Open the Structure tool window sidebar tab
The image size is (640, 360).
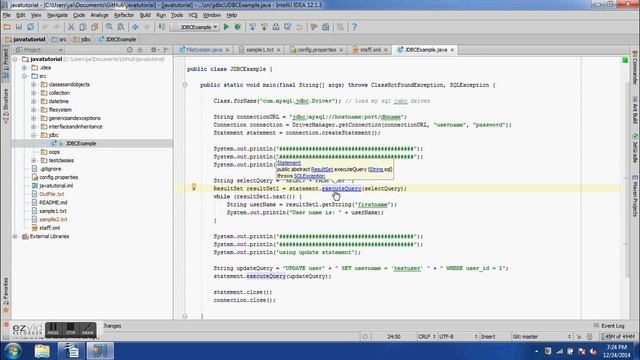point(6,105)
